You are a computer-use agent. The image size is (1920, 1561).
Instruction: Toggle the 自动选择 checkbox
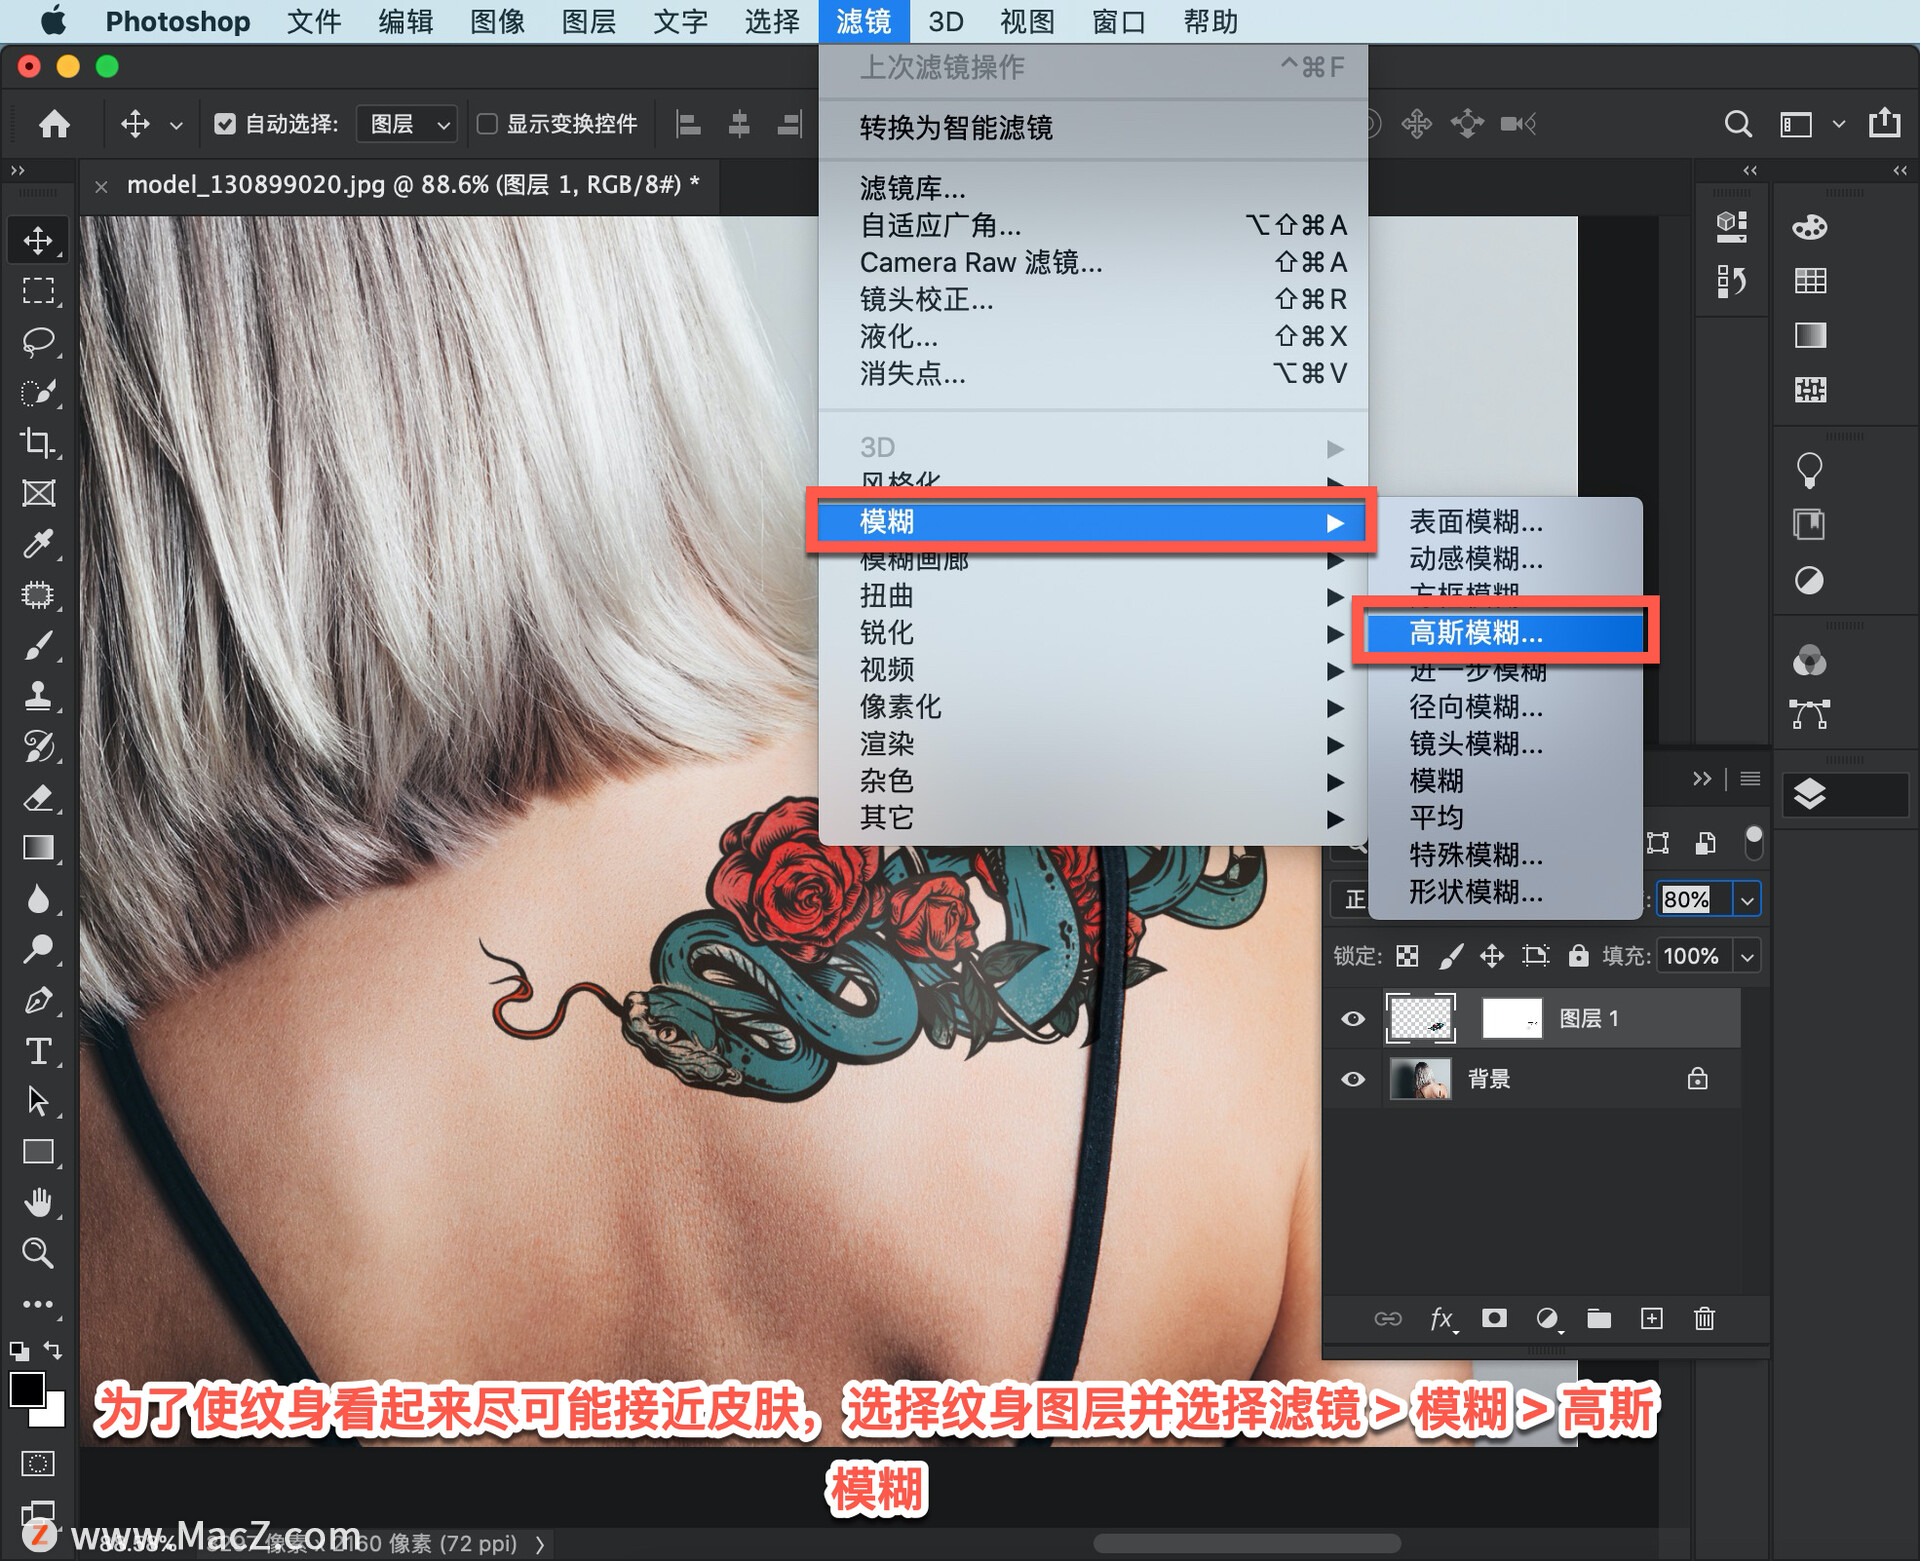click(x=225, y=124)
